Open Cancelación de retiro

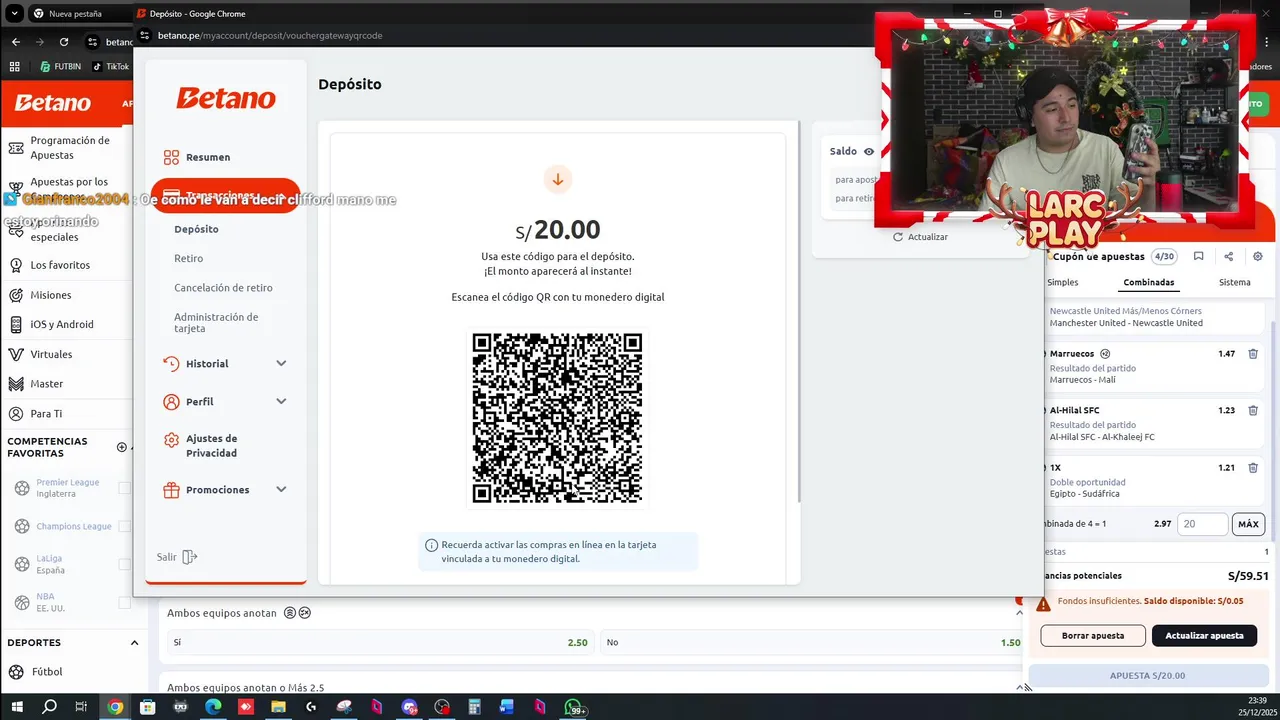223,288
